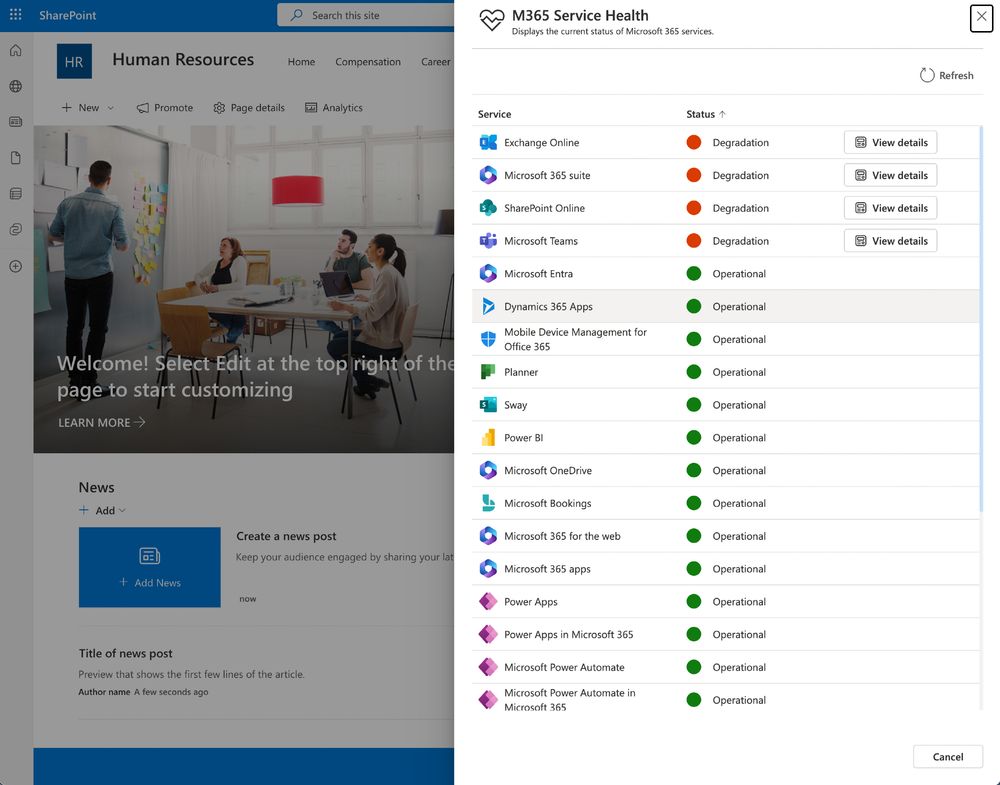Click the circled plus create icon in rail
The image size is (1000, 785).
[x=16, y=266]
